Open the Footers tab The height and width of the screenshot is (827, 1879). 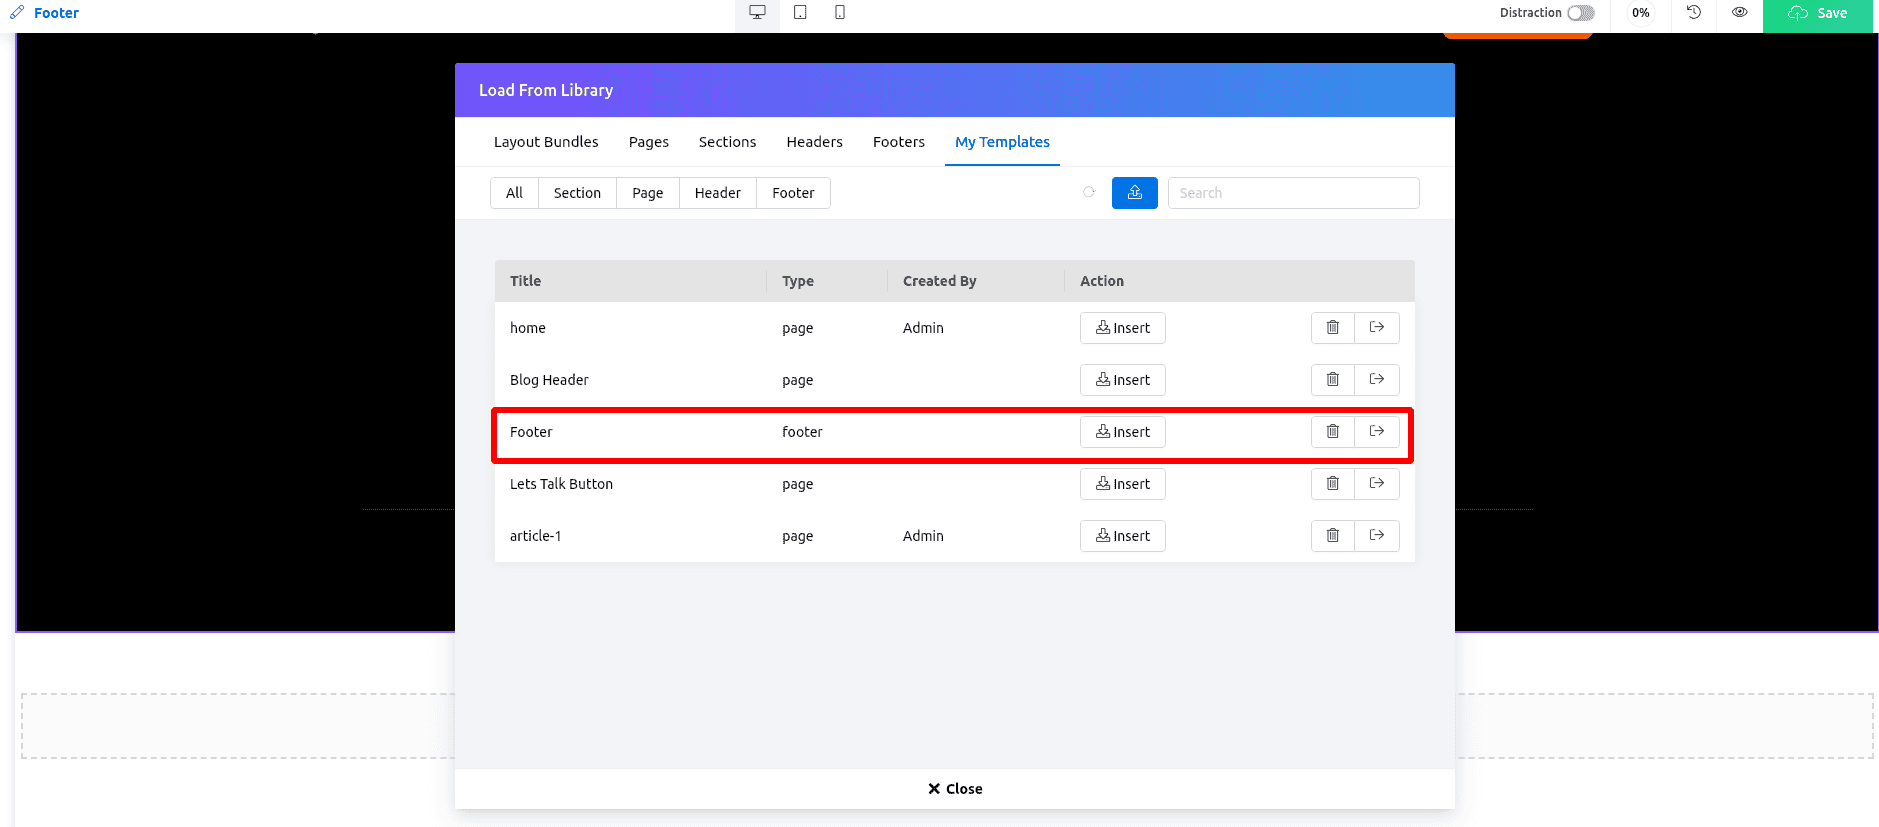[899, 142]
